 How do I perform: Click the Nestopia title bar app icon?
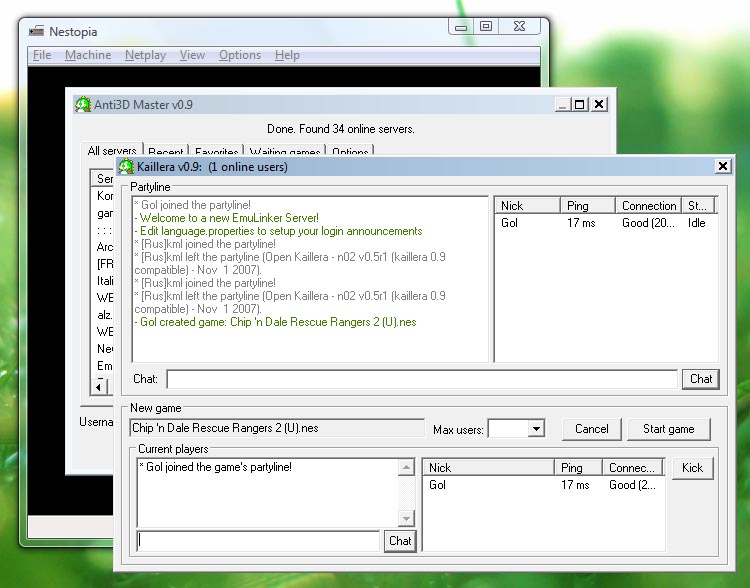(x=36, y=32)
